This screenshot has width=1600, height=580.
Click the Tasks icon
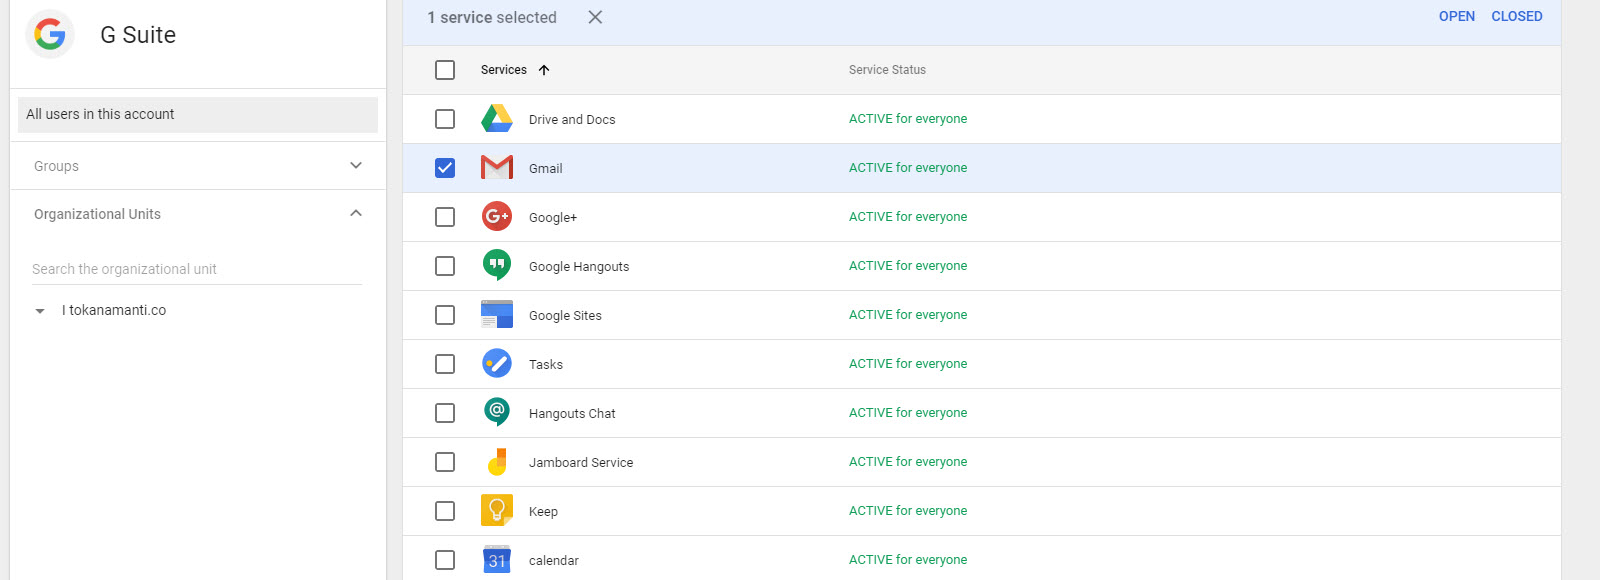pyautogui.click(x=497, y=363)
